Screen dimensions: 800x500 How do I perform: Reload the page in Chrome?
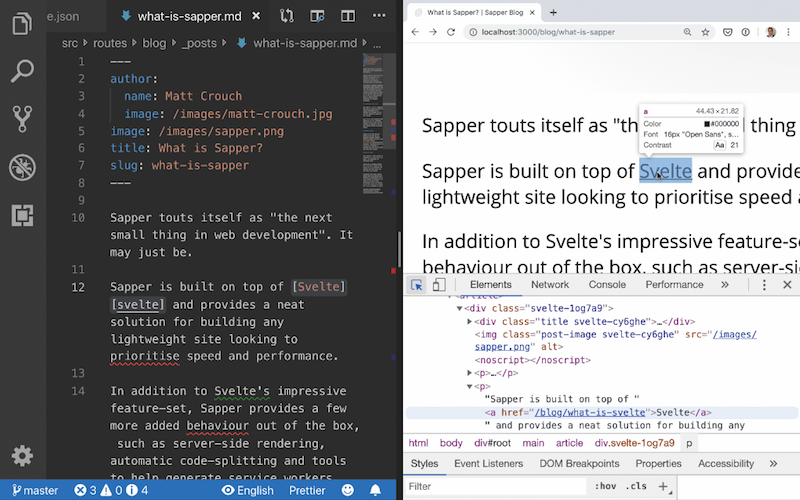(x=451, y=32)
